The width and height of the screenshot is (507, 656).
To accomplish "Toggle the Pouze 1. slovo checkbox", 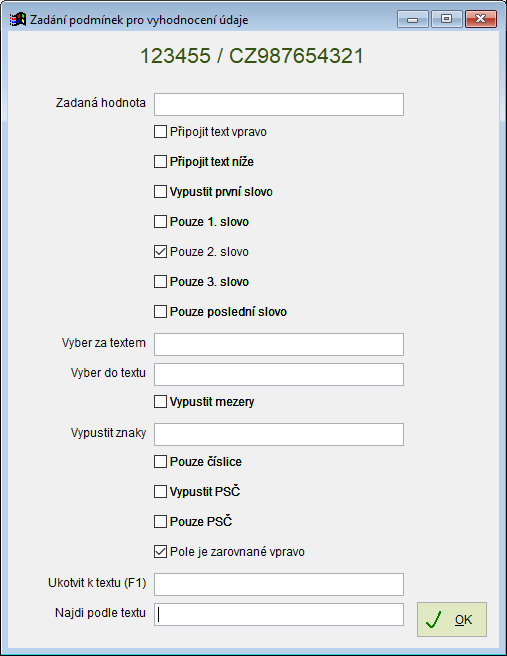I will [160, 222].
